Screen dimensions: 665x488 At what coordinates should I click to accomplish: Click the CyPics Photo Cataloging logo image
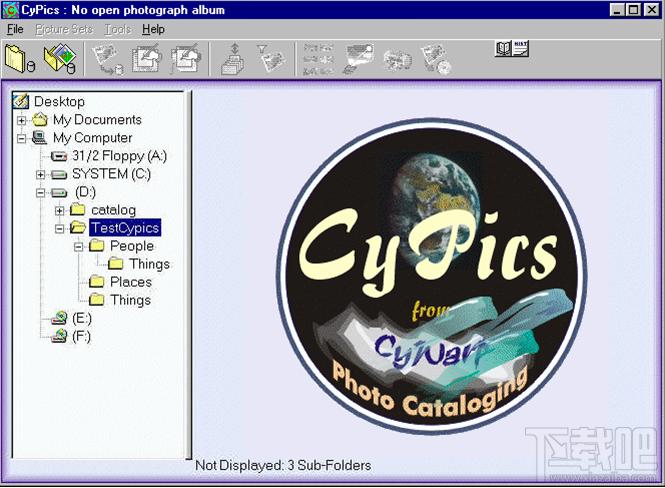432,276
